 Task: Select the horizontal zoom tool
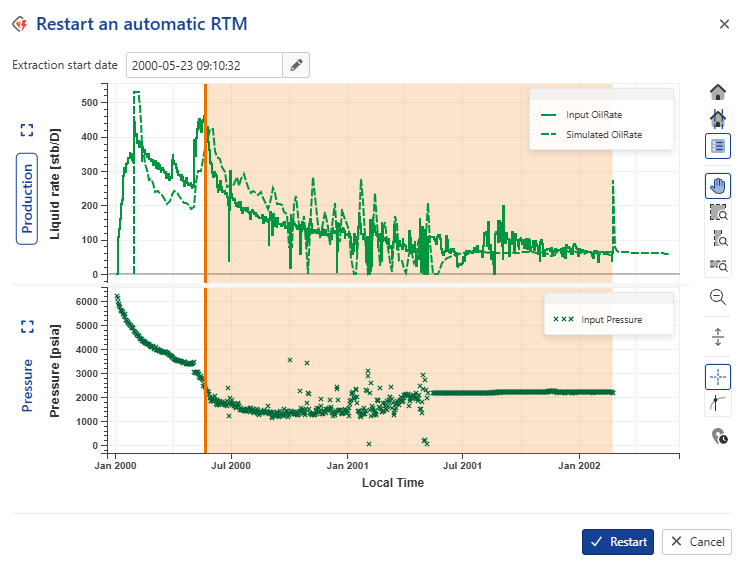718,264
